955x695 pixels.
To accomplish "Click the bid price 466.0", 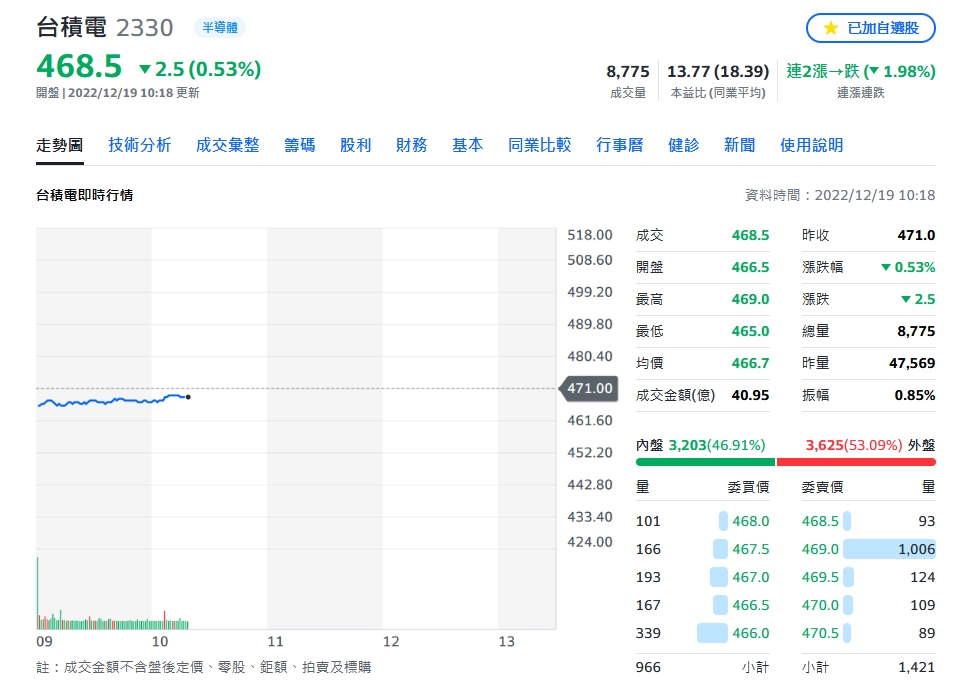I will click(750, 633).
